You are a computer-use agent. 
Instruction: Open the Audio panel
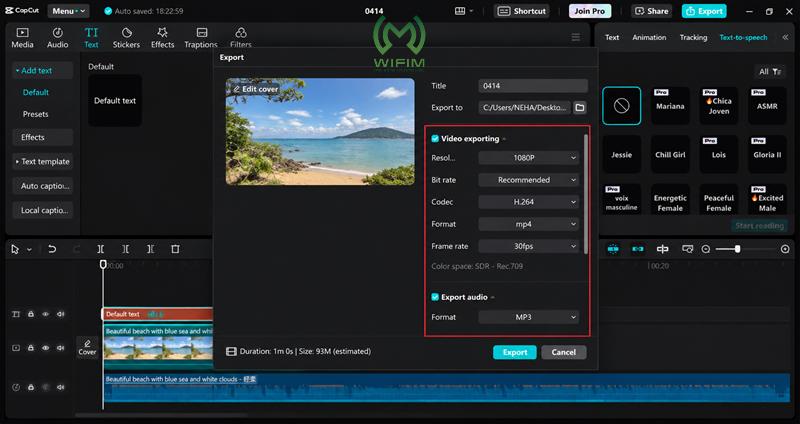(58, 38)
